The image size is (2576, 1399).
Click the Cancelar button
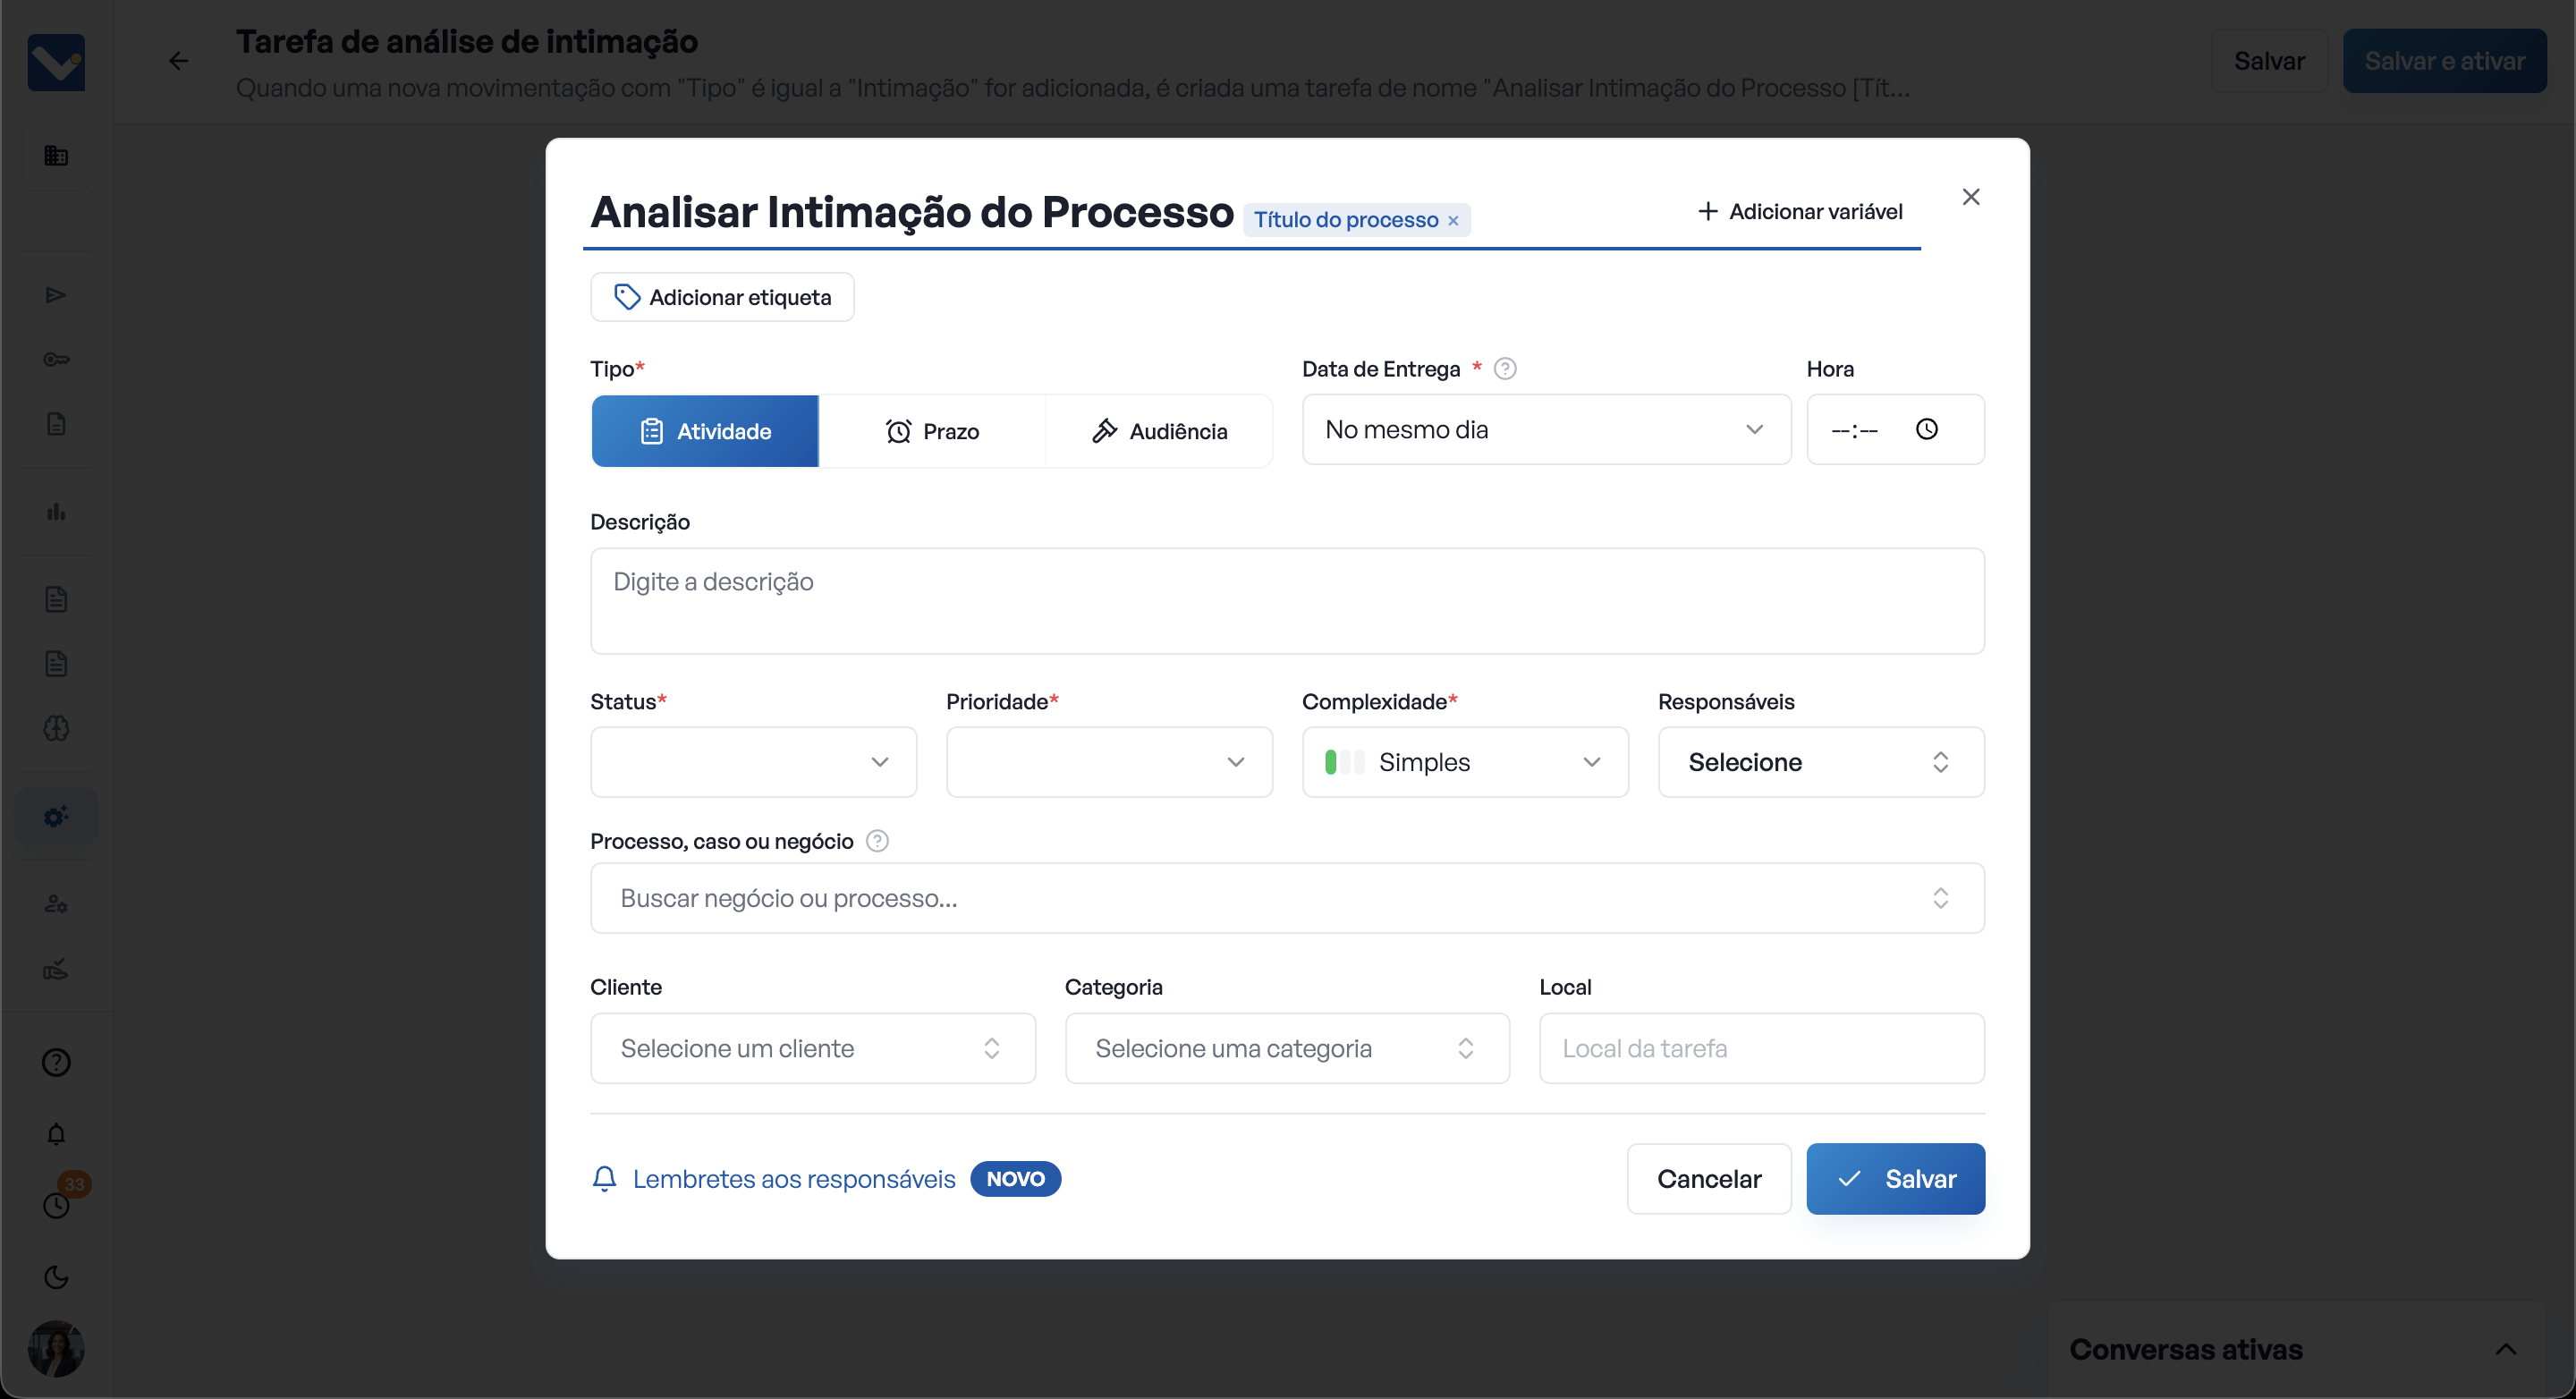[x=1708, y=1178]
